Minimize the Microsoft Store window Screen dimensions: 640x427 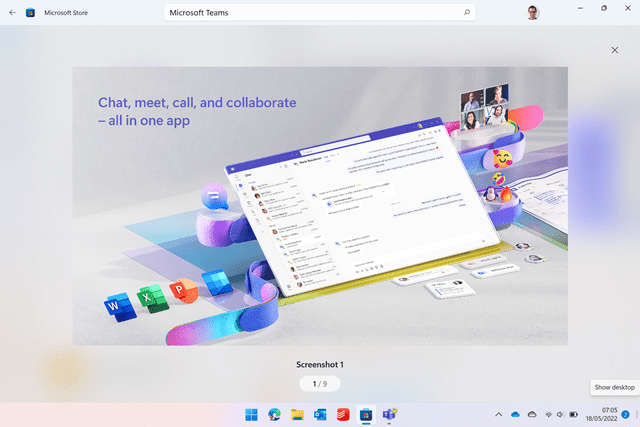point(580,8)
